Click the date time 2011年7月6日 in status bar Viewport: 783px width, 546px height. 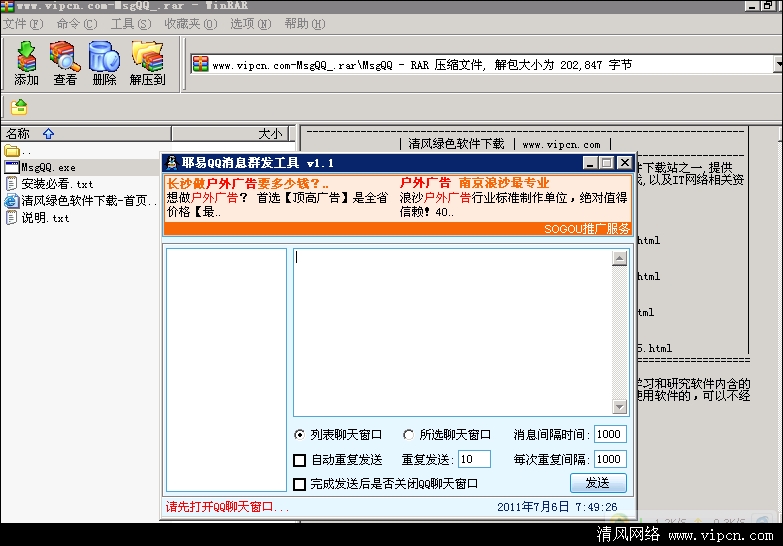(533, 507)
